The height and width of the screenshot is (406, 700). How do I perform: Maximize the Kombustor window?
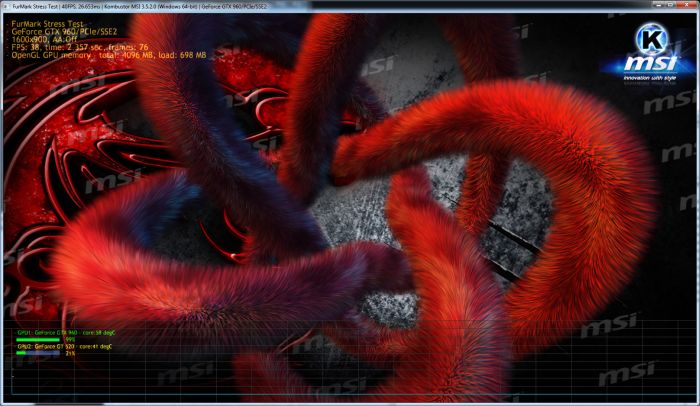point(671,4)
